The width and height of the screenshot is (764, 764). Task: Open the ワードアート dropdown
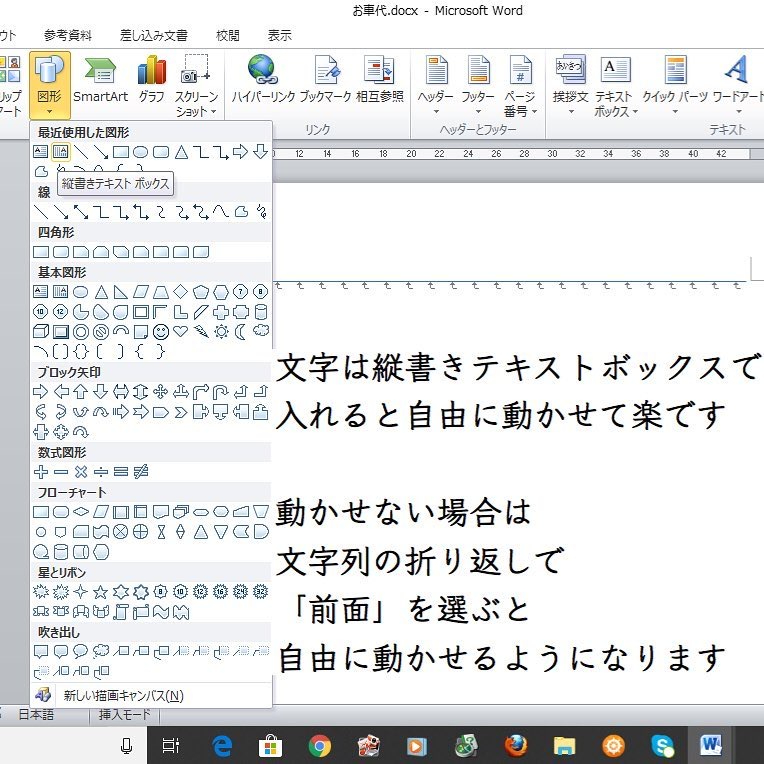pos(738,85)
